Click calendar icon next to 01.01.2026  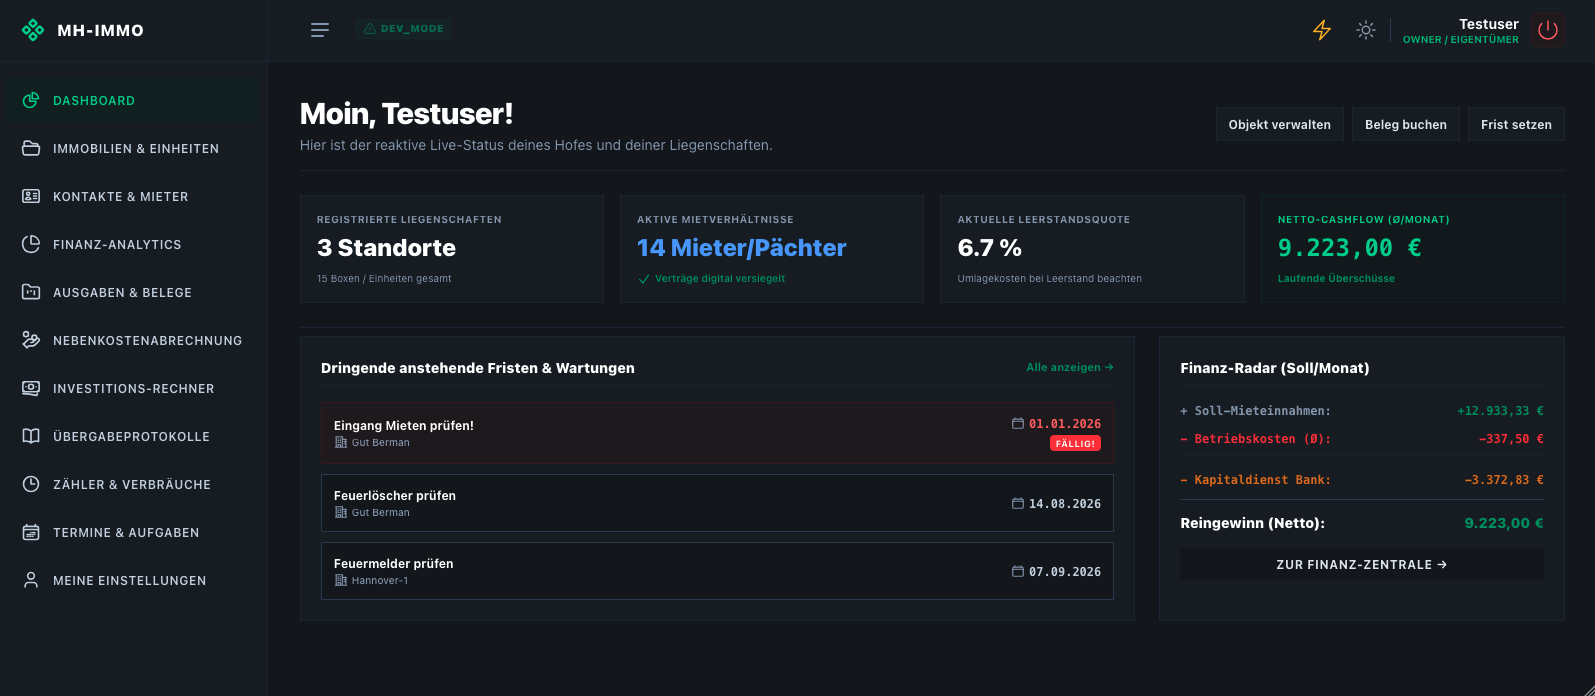coord(1018,423)
